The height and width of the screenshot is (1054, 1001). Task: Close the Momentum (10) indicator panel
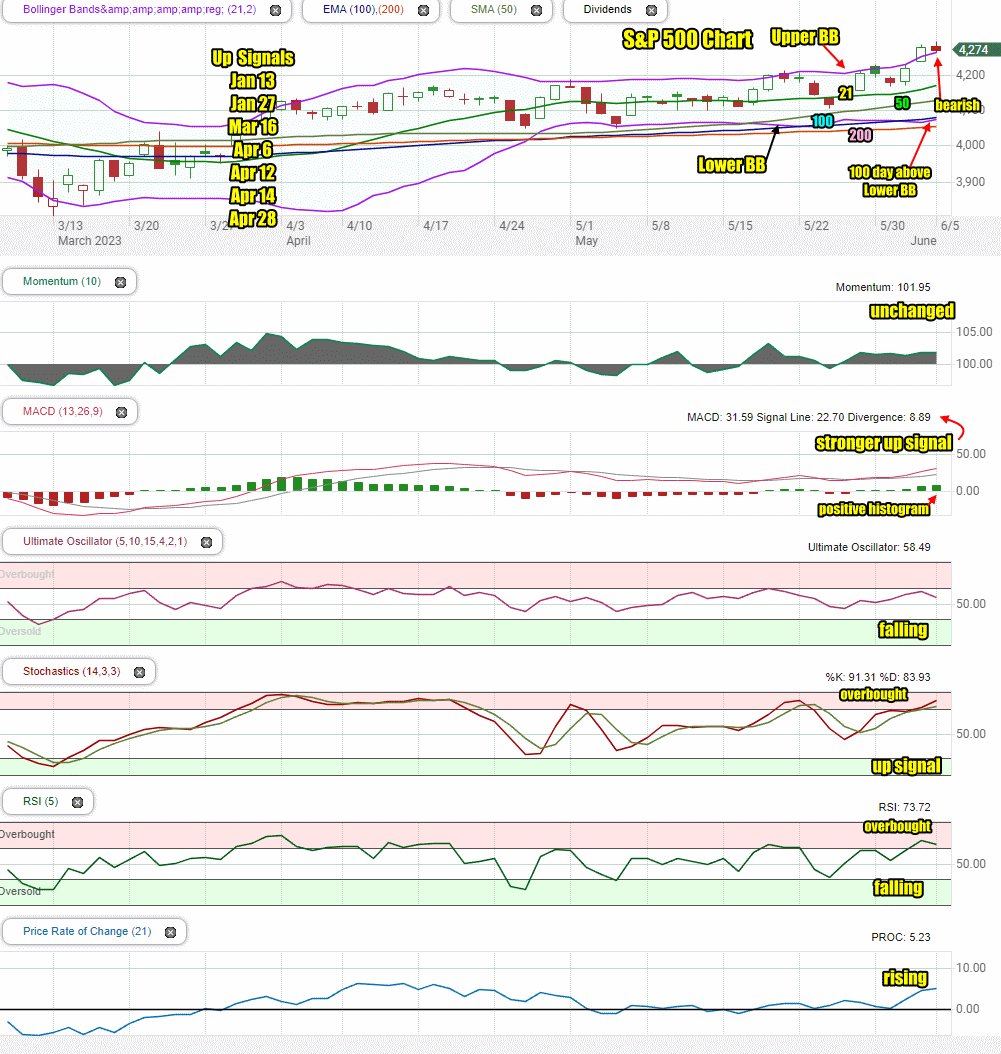click(x=120, y=282)
